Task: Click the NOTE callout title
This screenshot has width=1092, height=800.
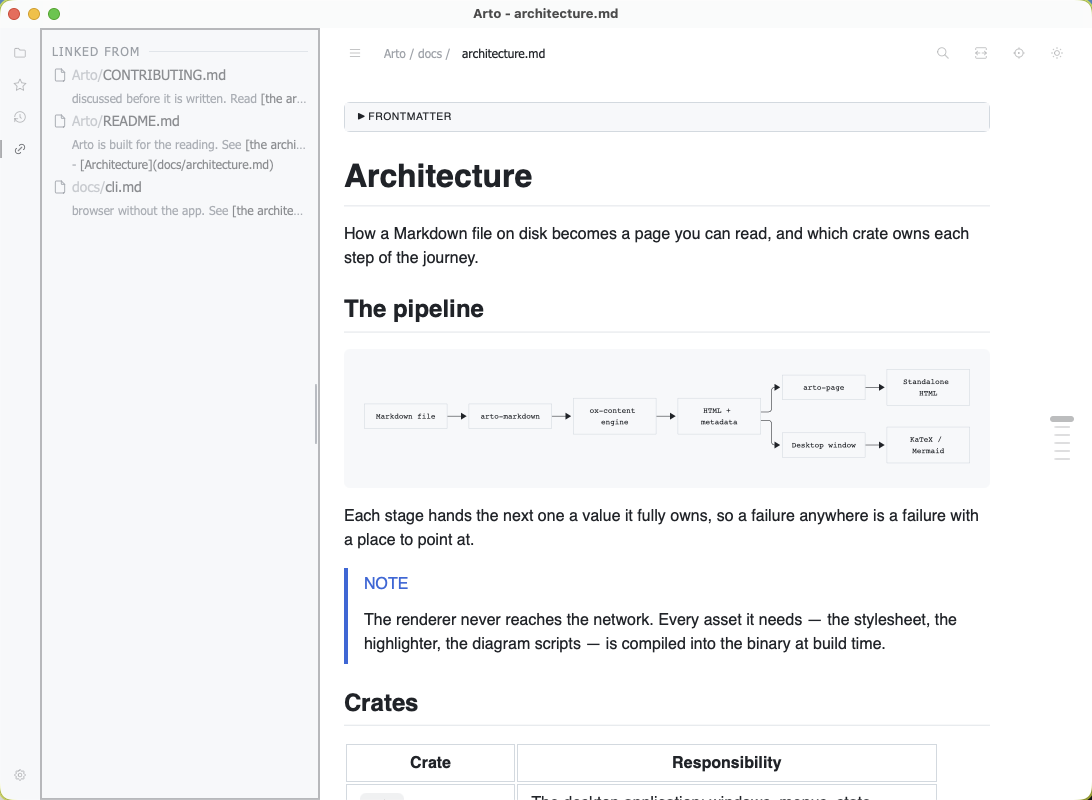Action: click(x=386, y=583)
